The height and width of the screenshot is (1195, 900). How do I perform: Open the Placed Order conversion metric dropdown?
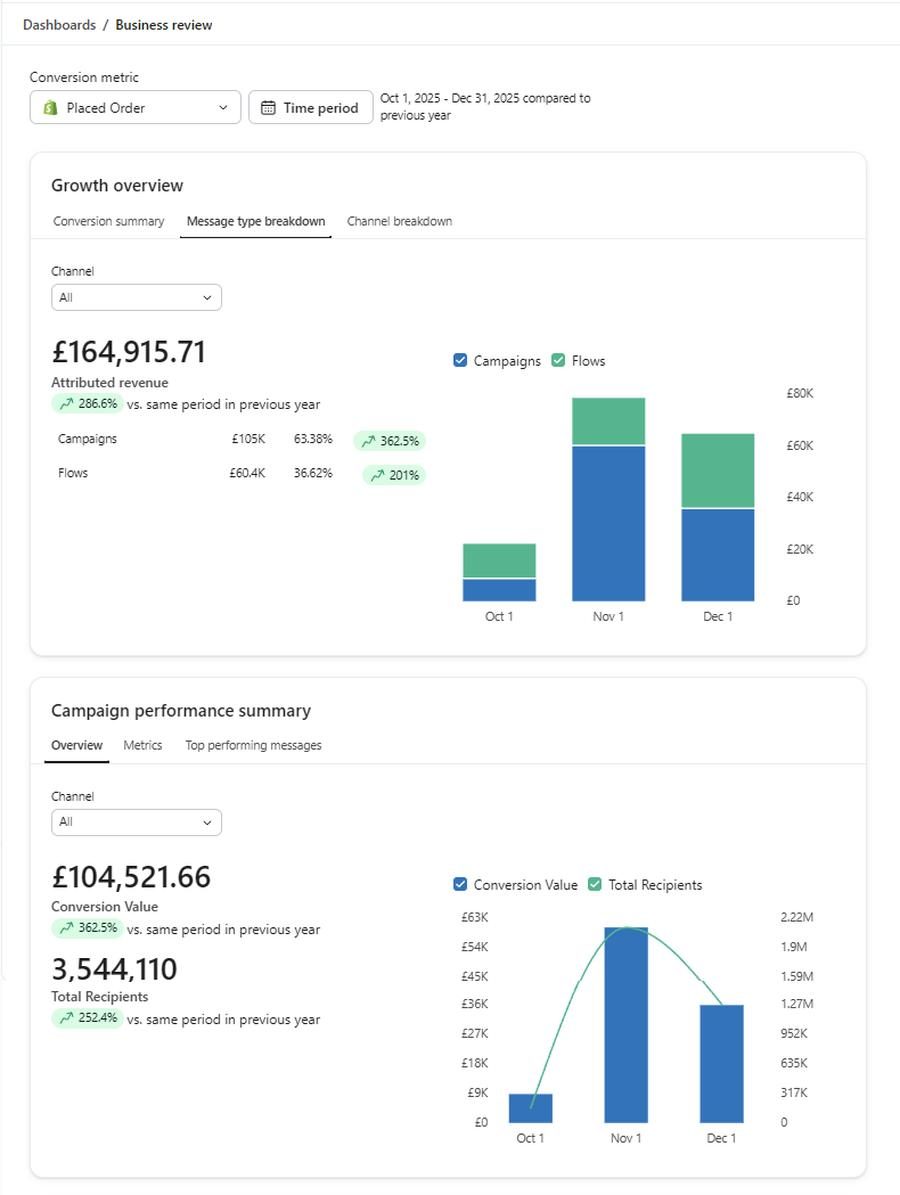pyautogui.click(x=136, y=107)
